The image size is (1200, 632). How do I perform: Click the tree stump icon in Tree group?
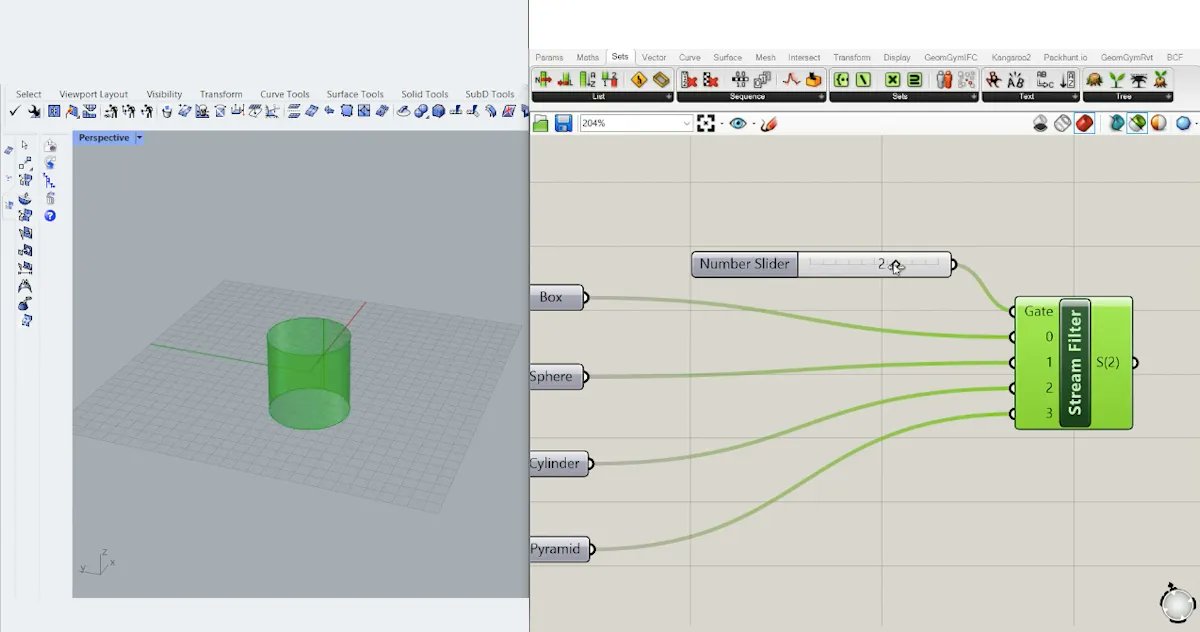[x=1092, y=79]
